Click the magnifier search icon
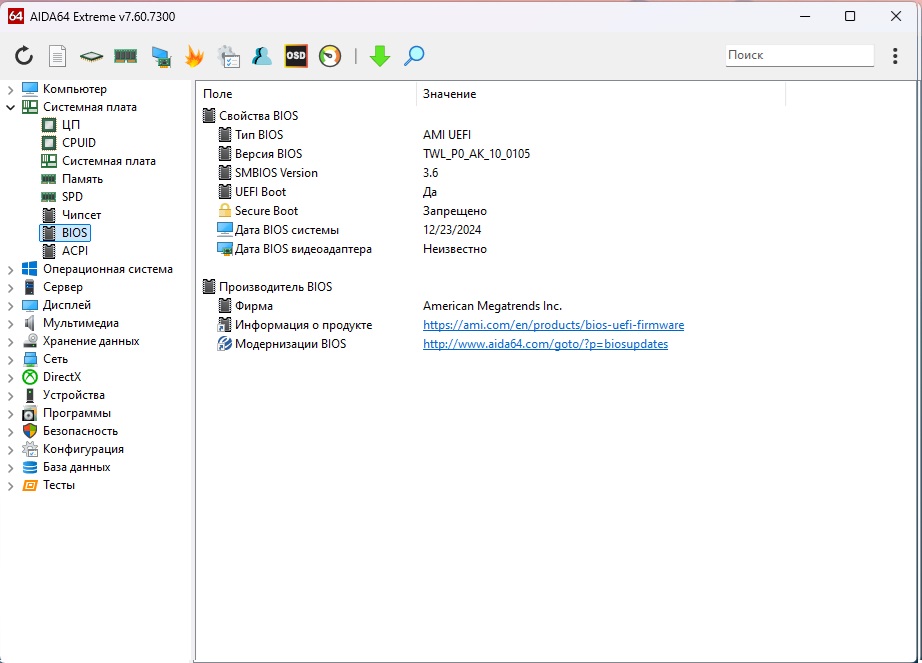Screen dimensions: 922x663 click(414, 56)
